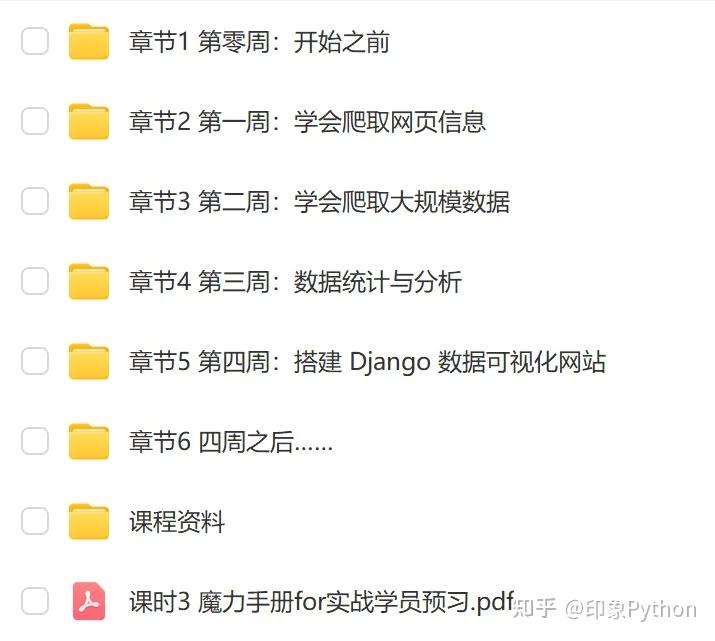Mark the checkbox beside 章节5 第四周
715x641 pixels.
tap(35, 362)
